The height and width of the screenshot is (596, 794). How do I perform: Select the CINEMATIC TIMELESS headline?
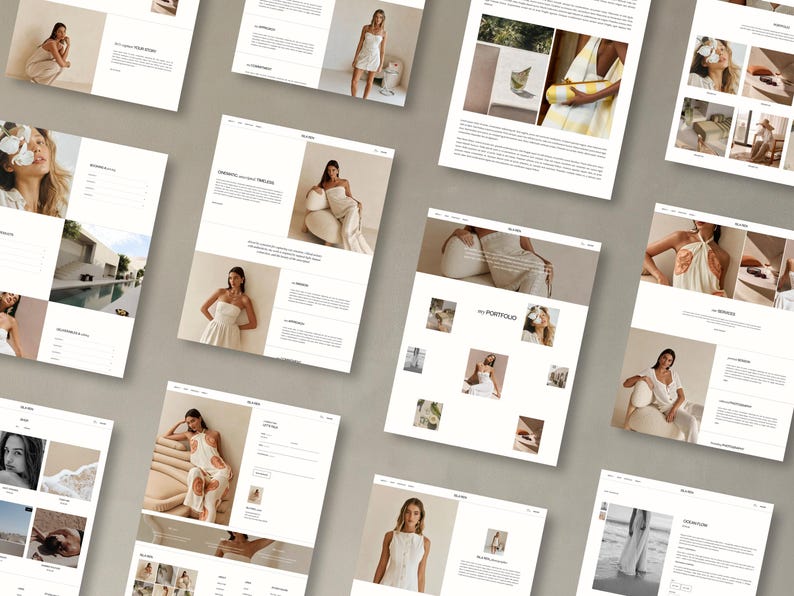246,177
